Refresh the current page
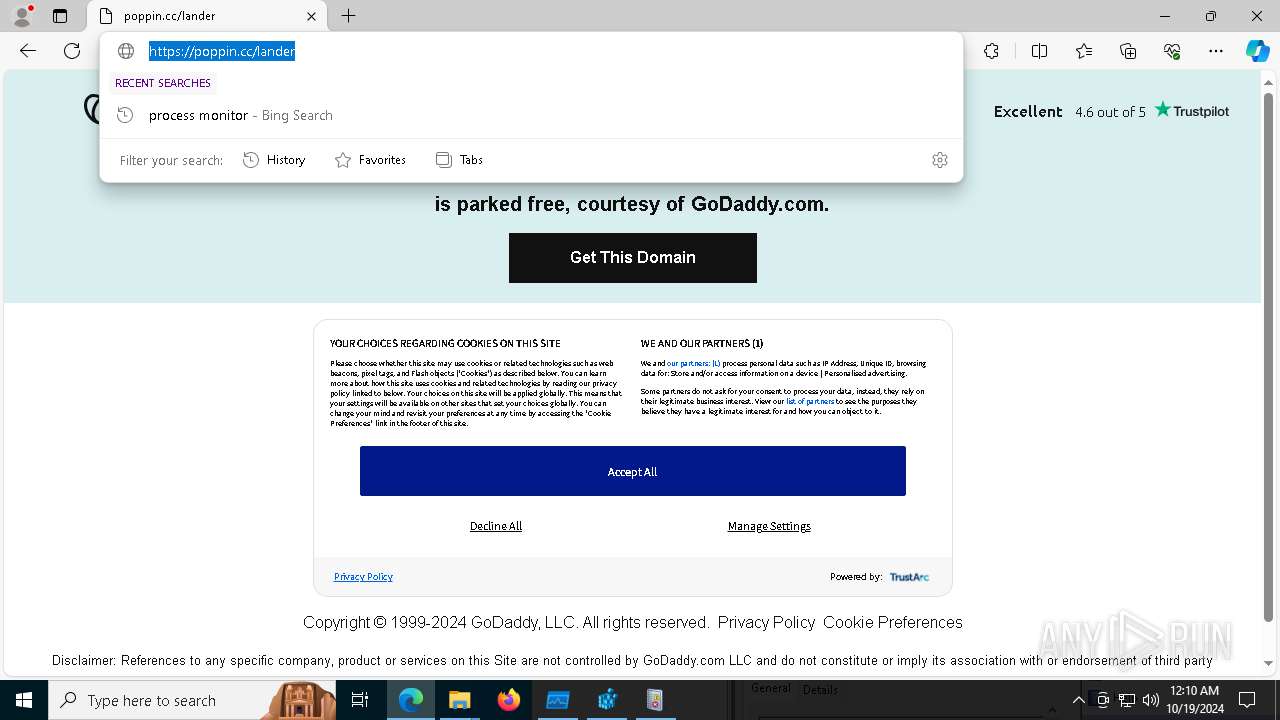 (x=72, y=51)
